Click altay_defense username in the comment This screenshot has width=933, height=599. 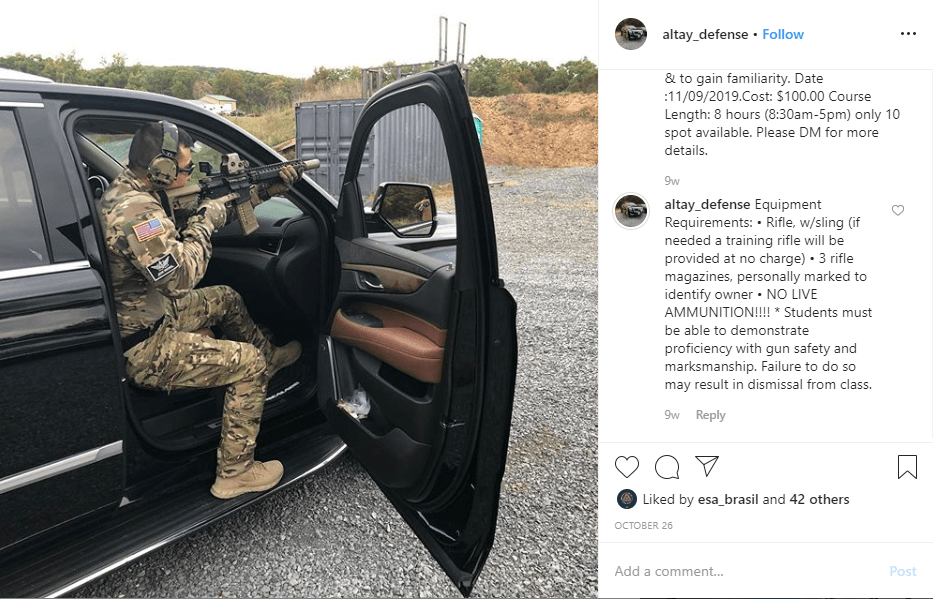click(707, 205)
